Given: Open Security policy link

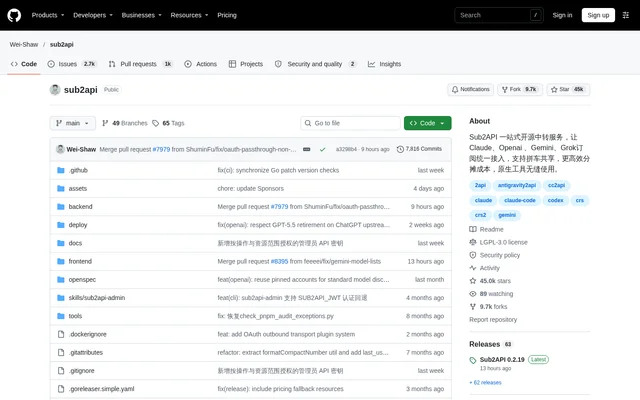Looking at the screenshot, I should (495, 255).
